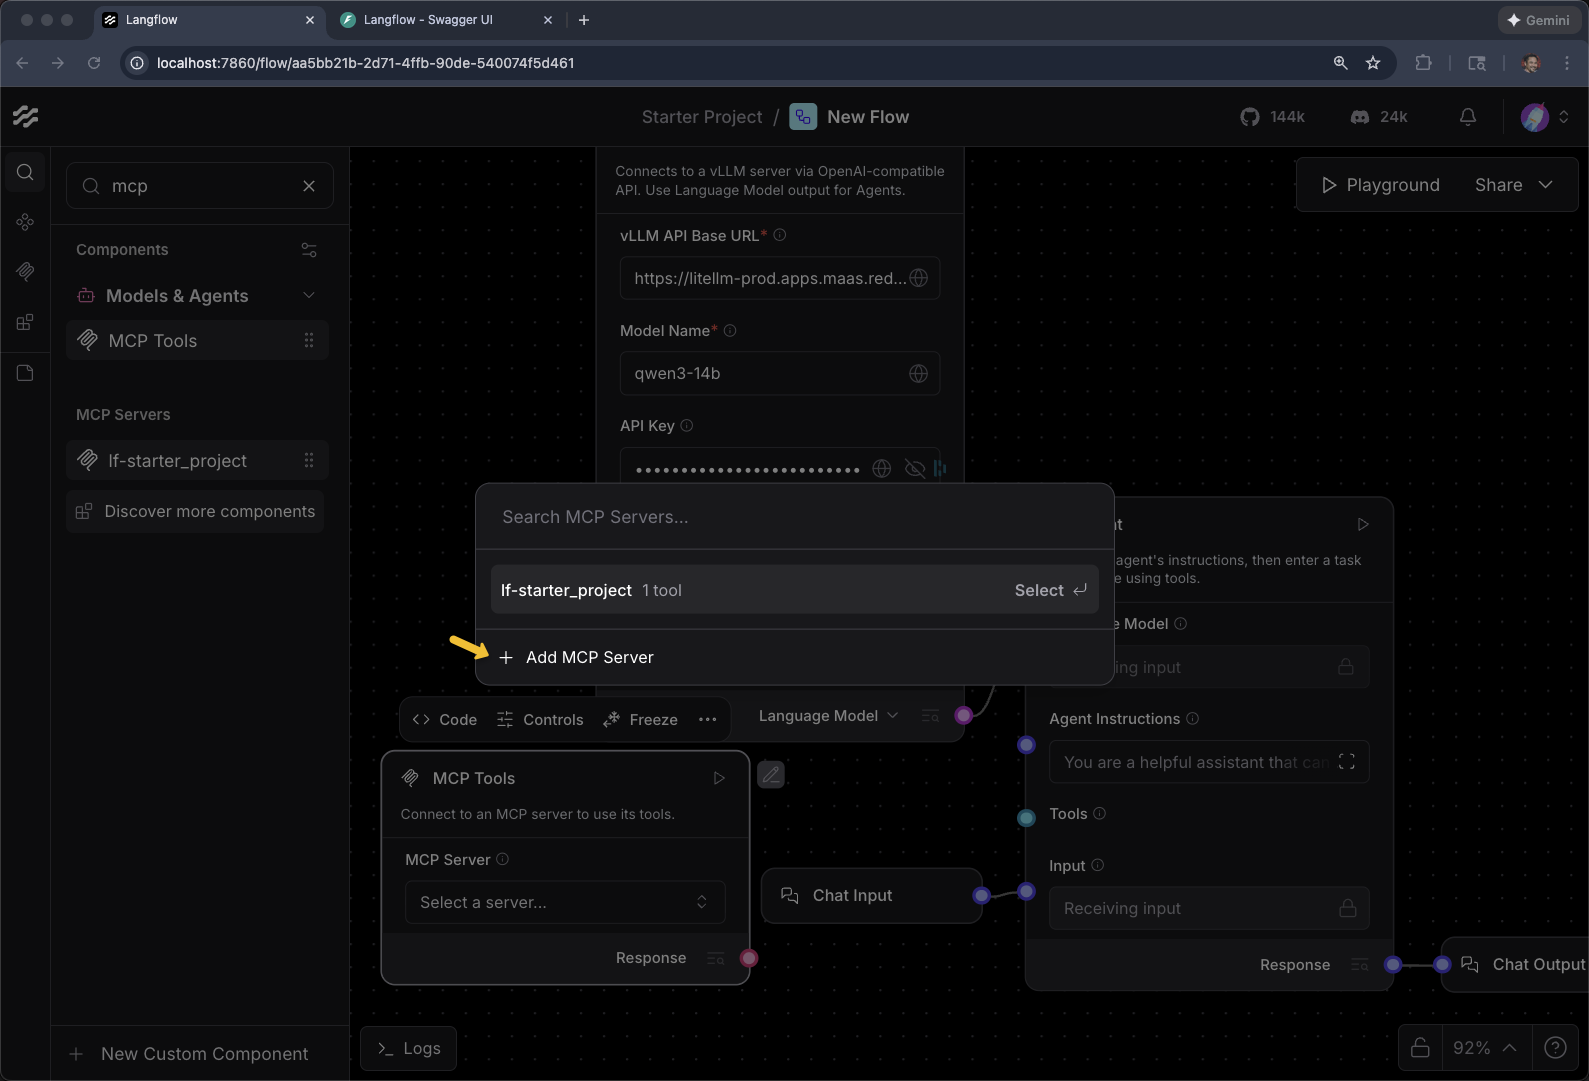Image resolution: width=1589 pixels, height=1081 pixels.
Task: Click the MCP Tools node run icon
Action: 718,778
